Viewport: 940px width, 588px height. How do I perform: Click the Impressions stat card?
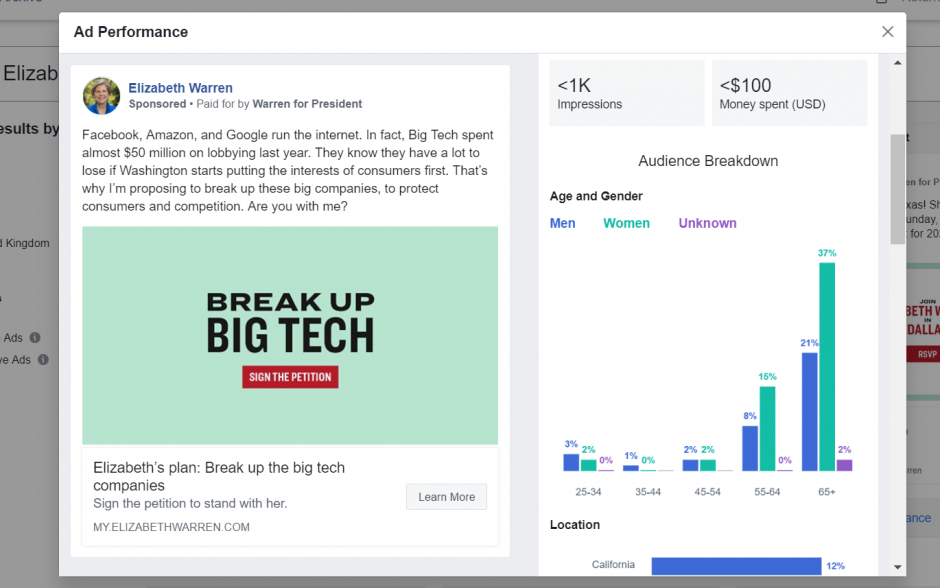[627, 93]
